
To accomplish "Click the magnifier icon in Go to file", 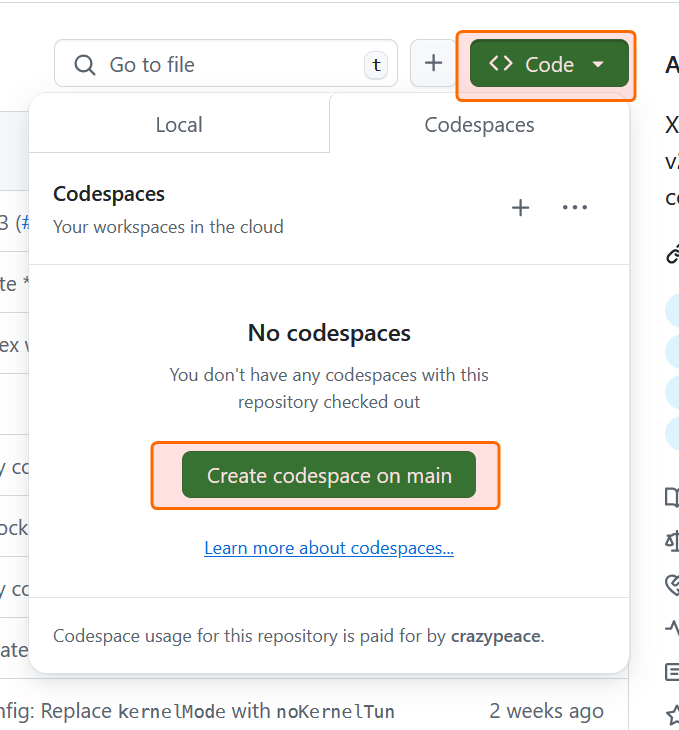I will pyautogui.click(x=85, y=65).
